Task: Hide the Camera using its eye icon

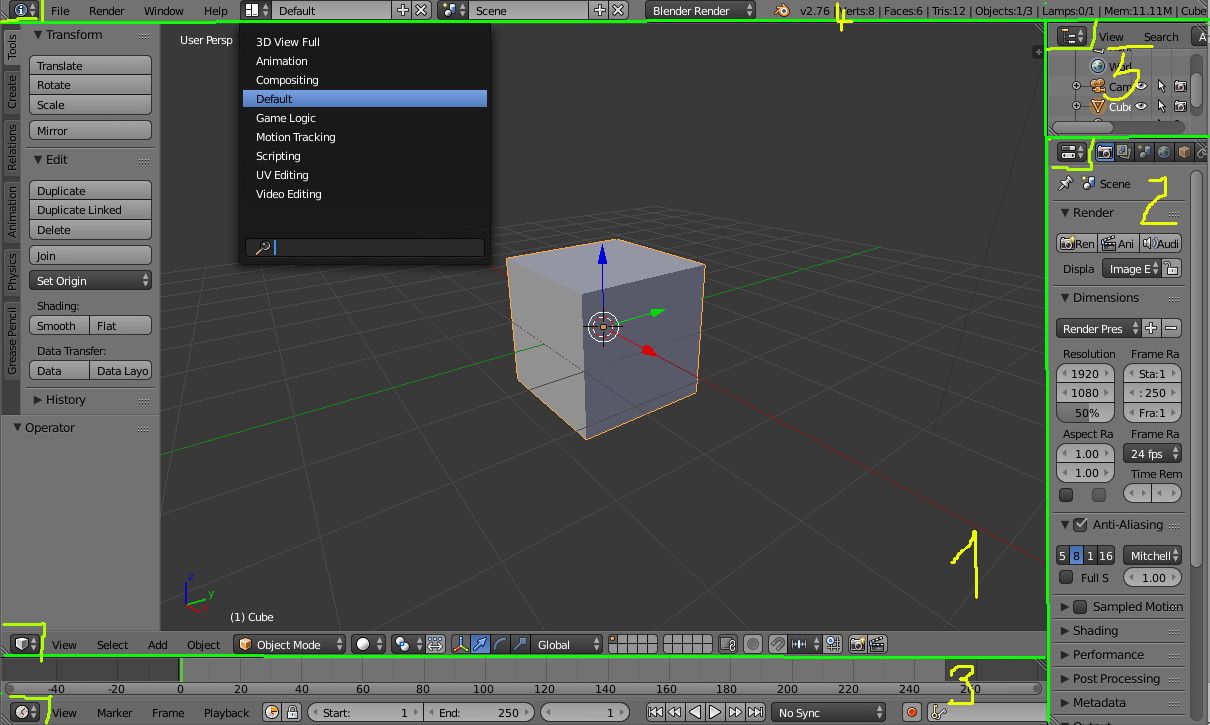Action: pos(1140,86)
